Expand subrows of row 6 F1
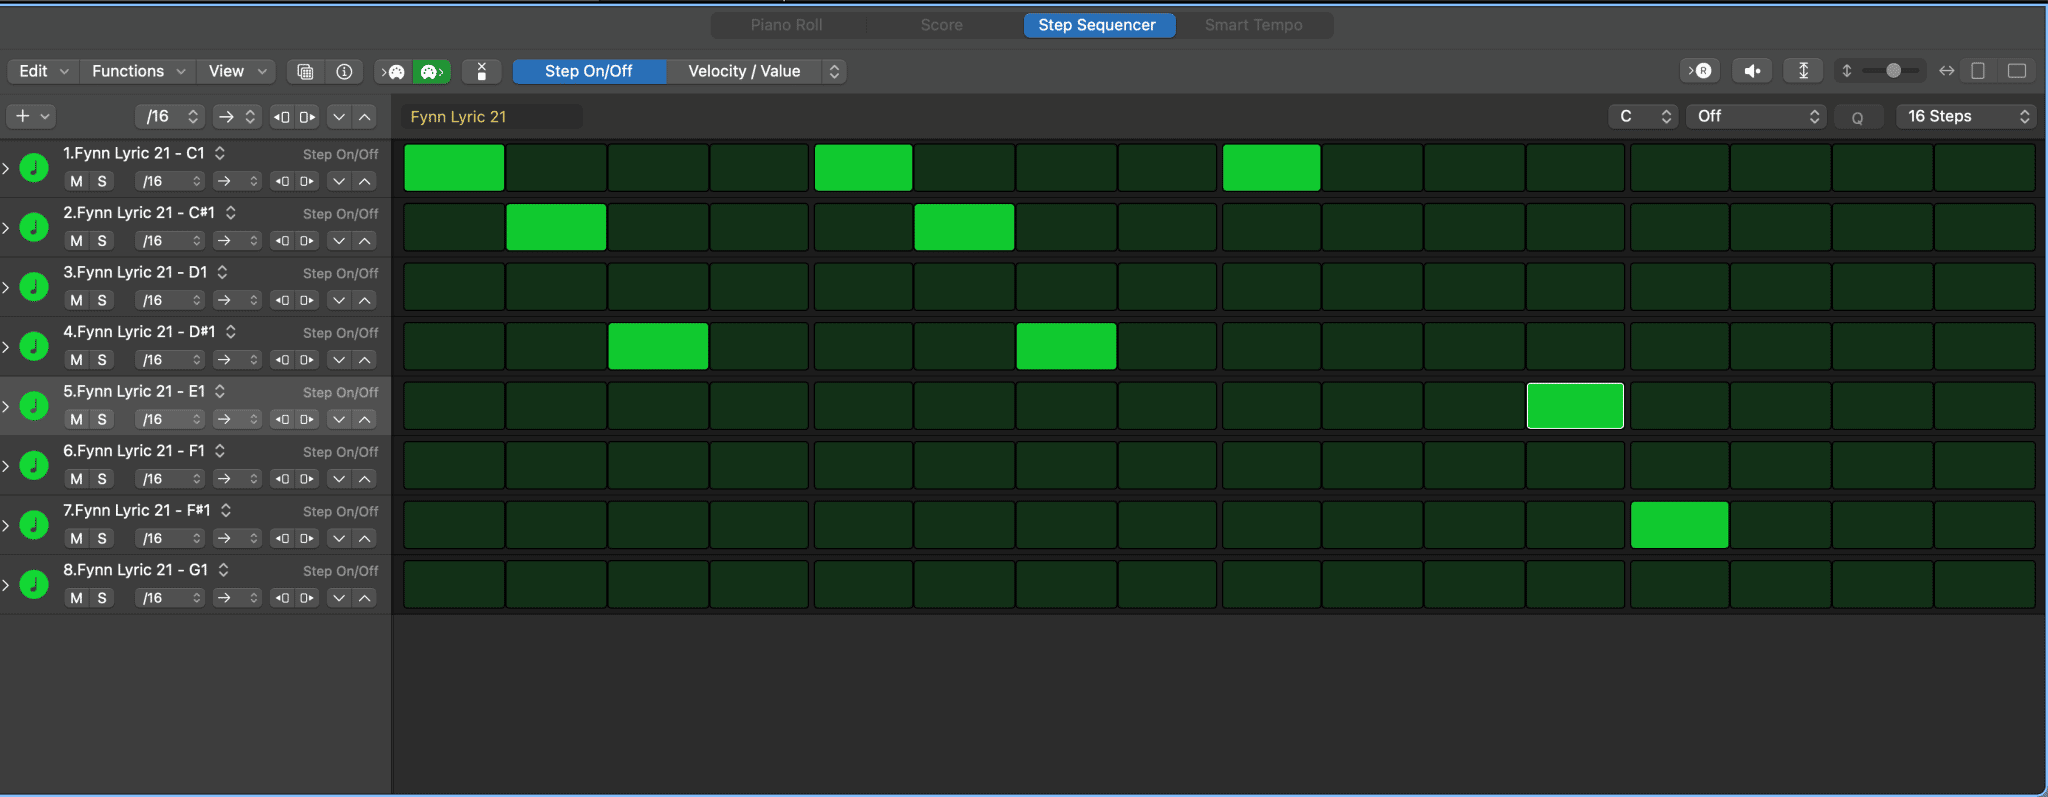This screenshot has width=2048, height=797. (6, 466)
